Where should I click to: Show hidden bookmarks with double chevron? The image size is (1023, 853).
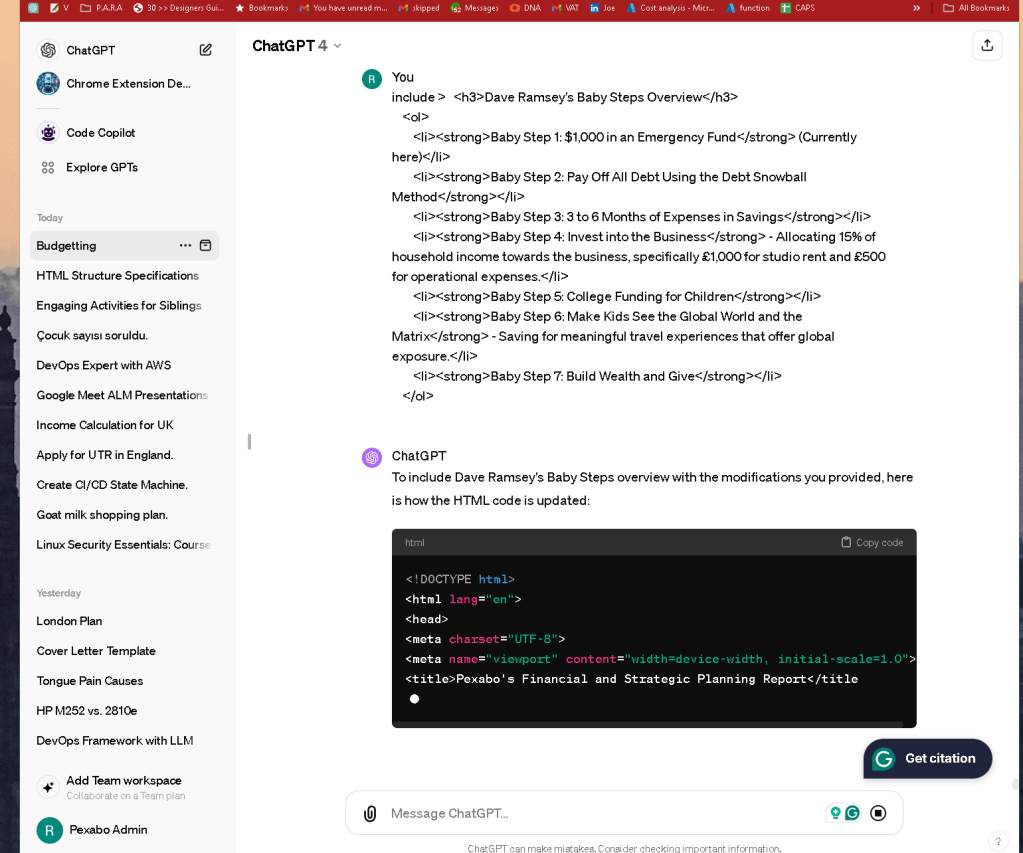pyautogui.click(x=916, y=8)
